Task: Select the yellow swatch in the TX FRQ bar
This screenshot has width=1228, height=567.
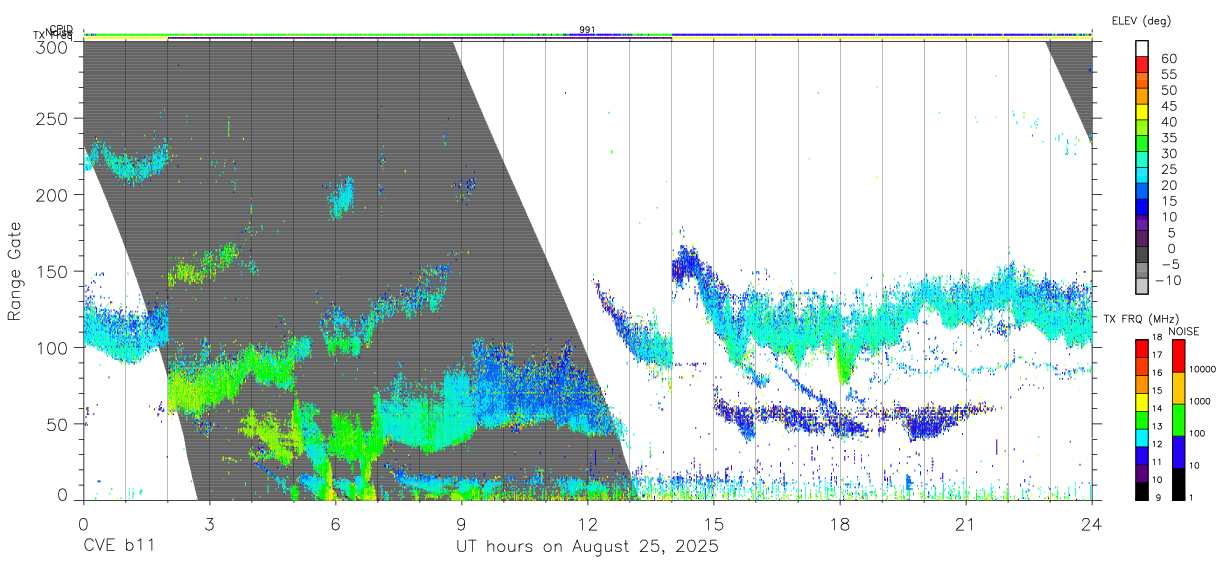Action: tap(1142, 402)
